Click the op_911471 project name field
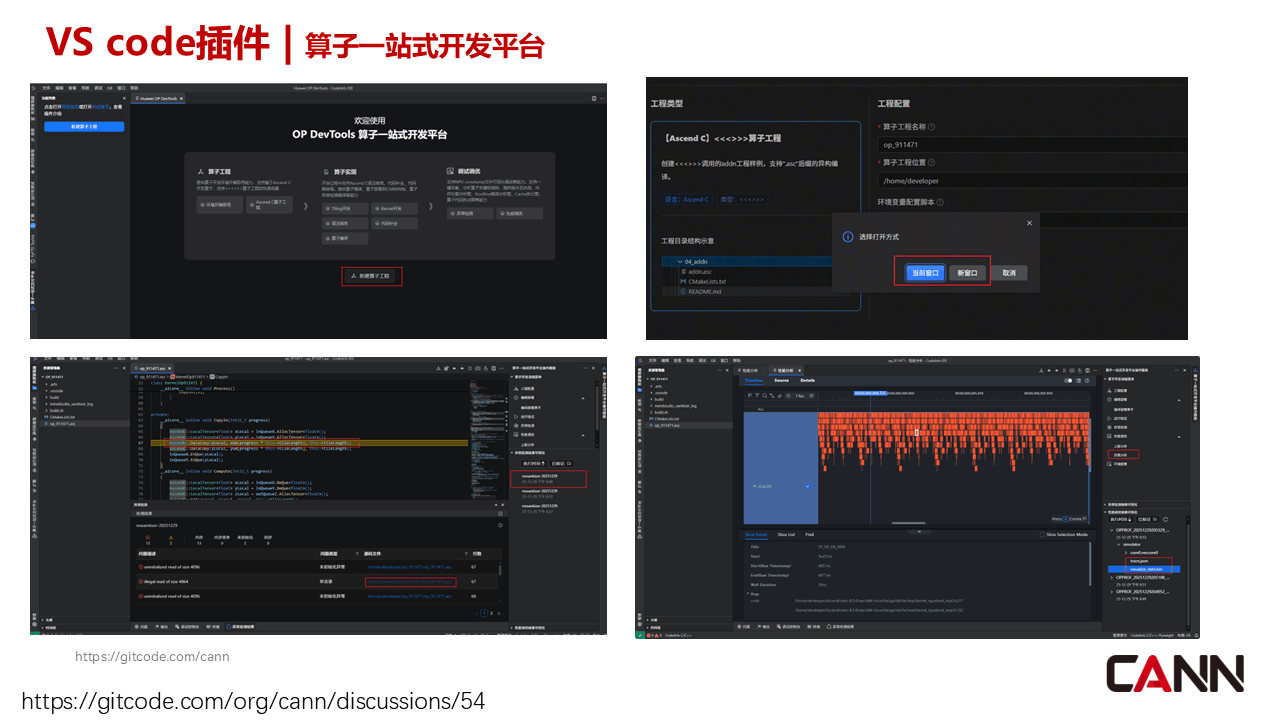 click(1033, 145)
